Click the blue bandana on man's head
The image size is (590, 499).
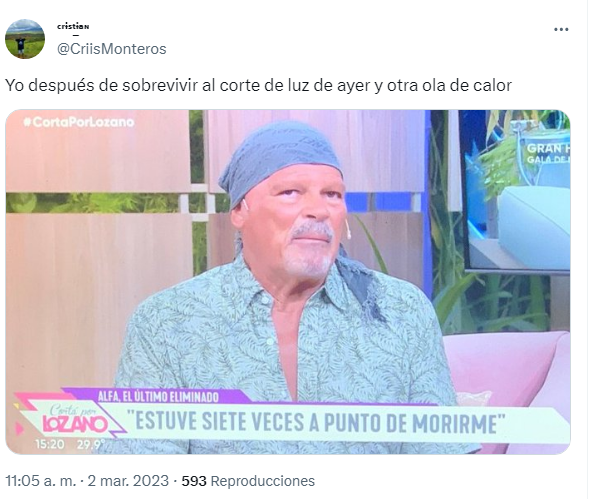pyautogui.click(x=279, y=160)
